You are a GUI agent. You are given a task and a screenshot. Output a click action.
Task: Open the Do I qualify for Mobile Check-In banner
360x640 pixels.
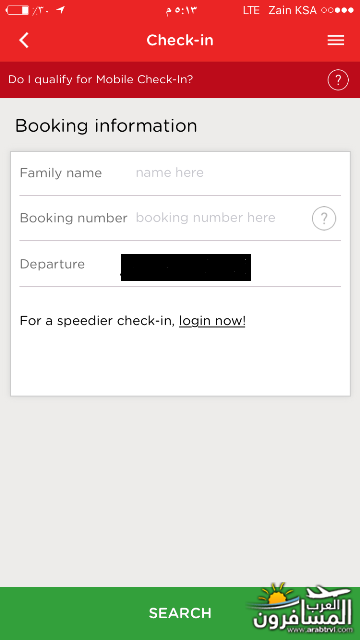[180, 80]
